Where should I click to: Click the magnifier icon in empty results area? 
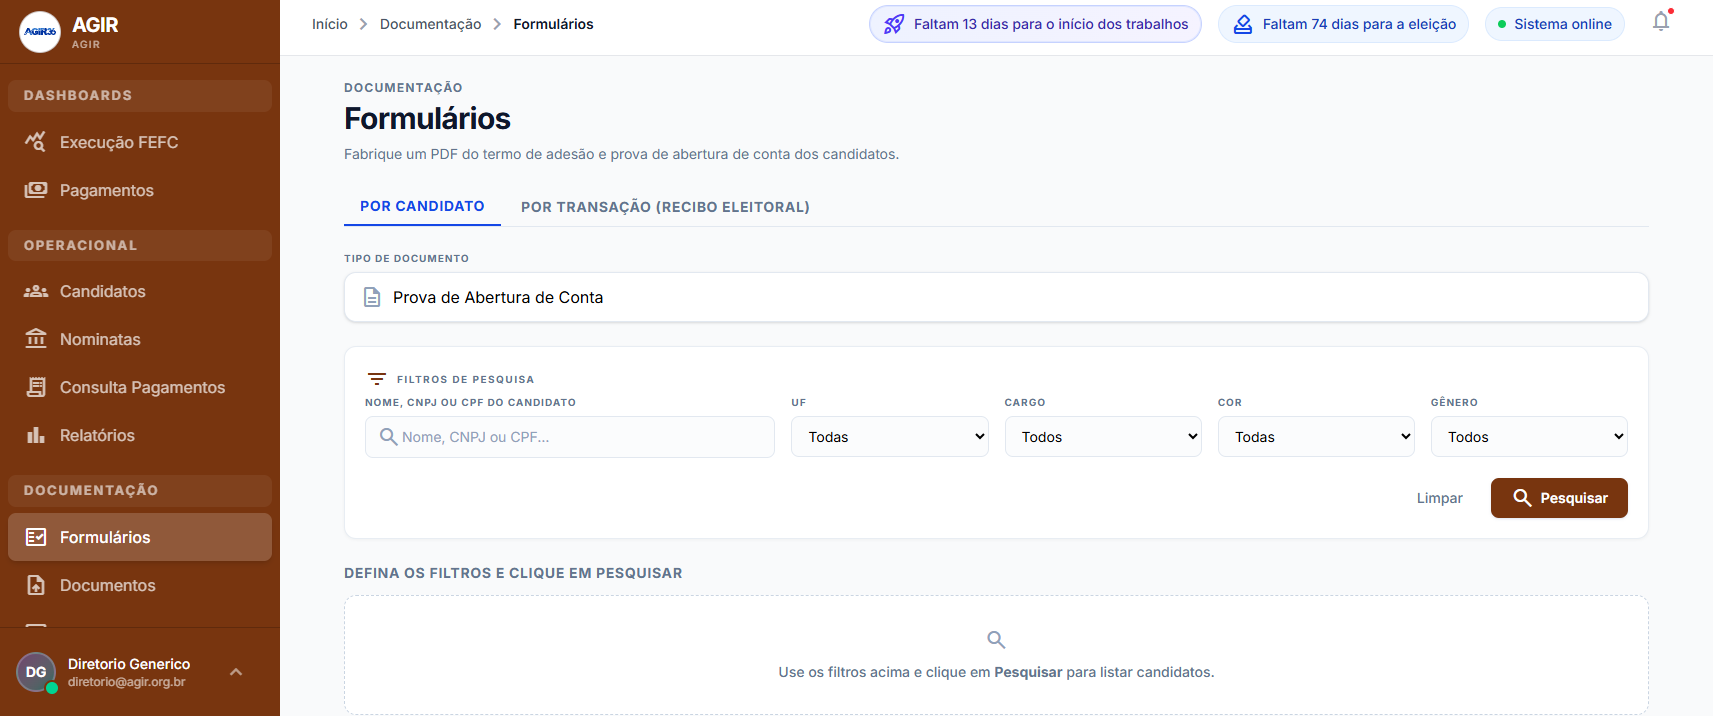coord(996,639)
